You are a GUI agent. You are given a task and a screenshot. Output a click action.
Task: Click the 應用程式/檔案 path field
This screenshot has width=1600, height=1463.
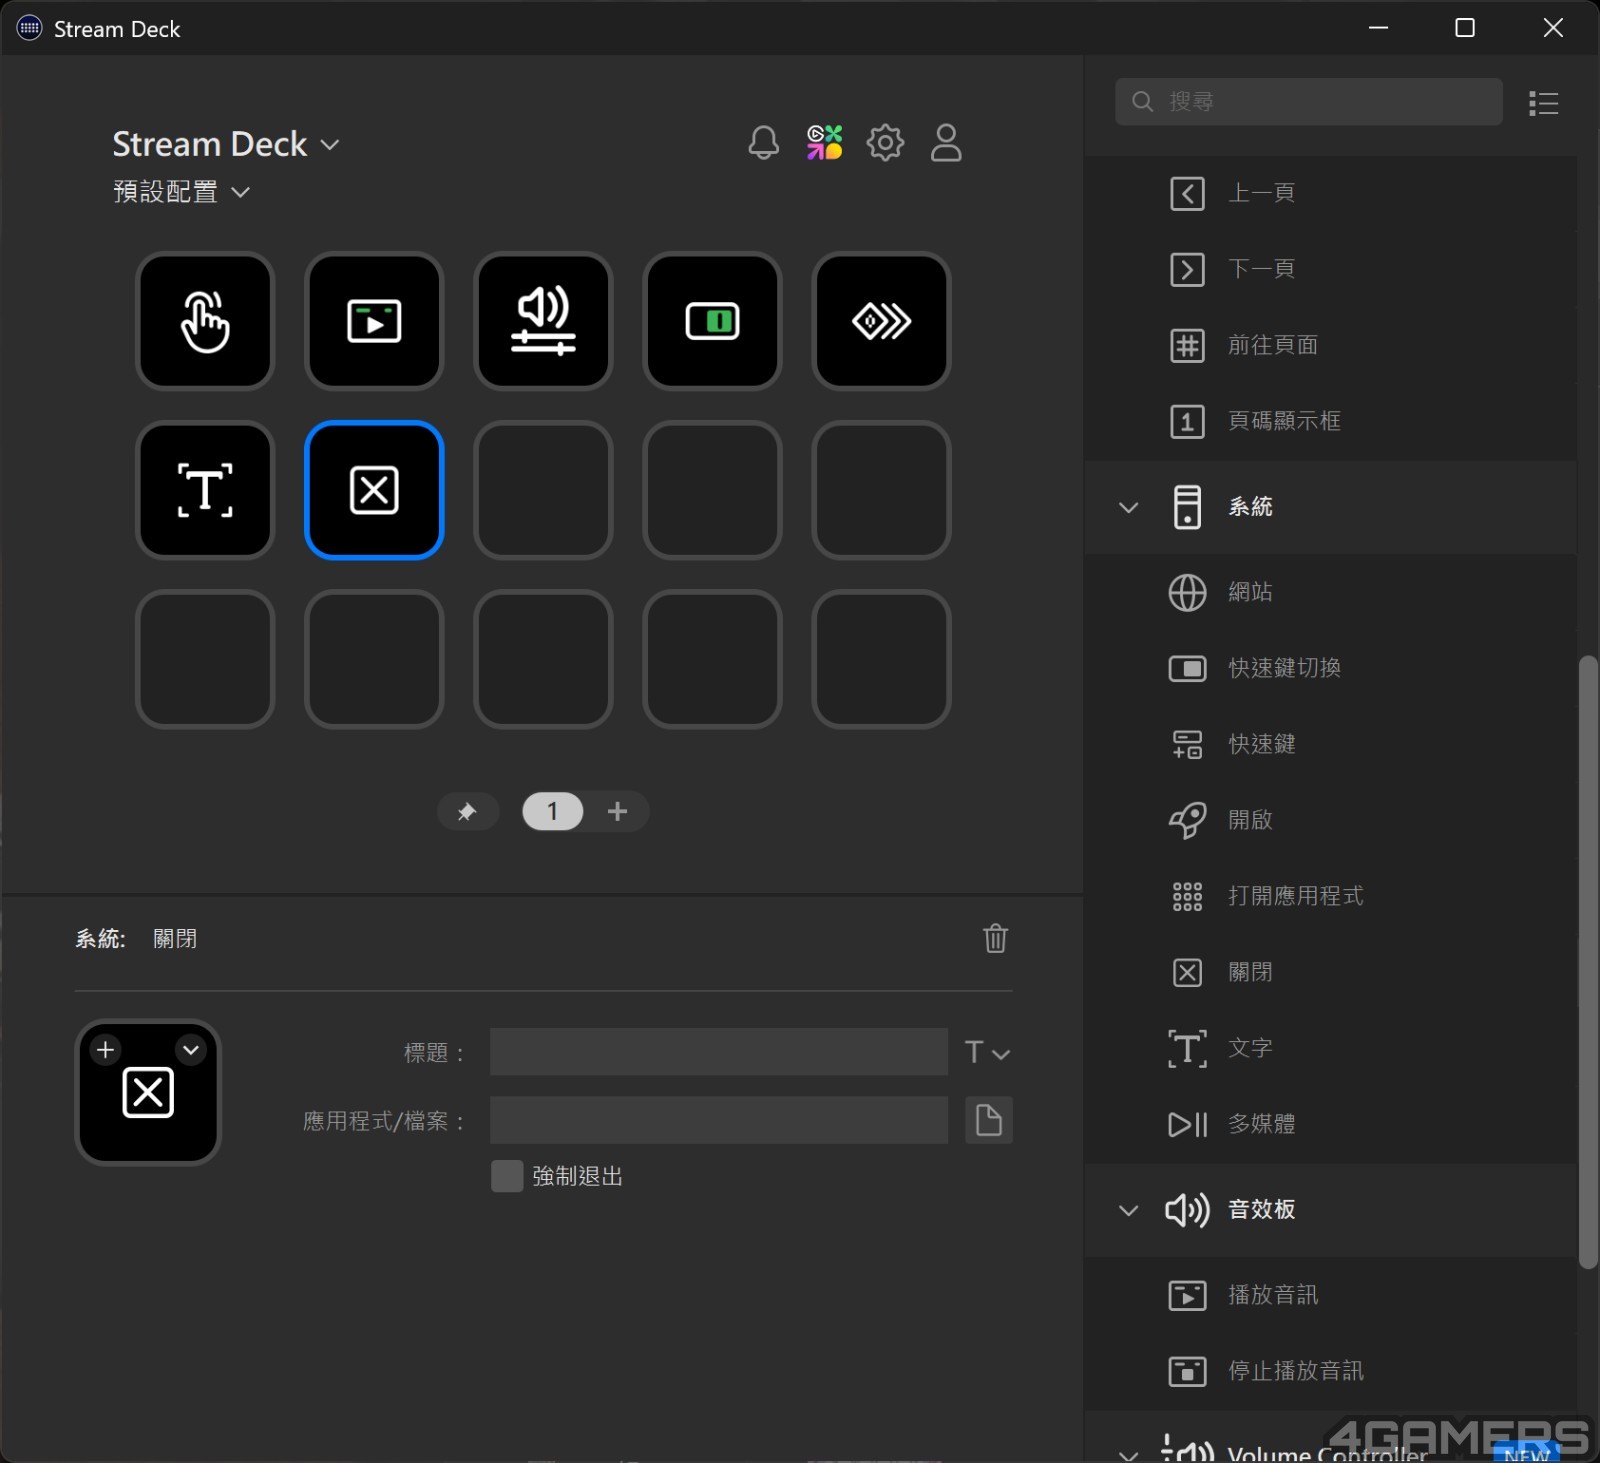(x=718, y=1120)
